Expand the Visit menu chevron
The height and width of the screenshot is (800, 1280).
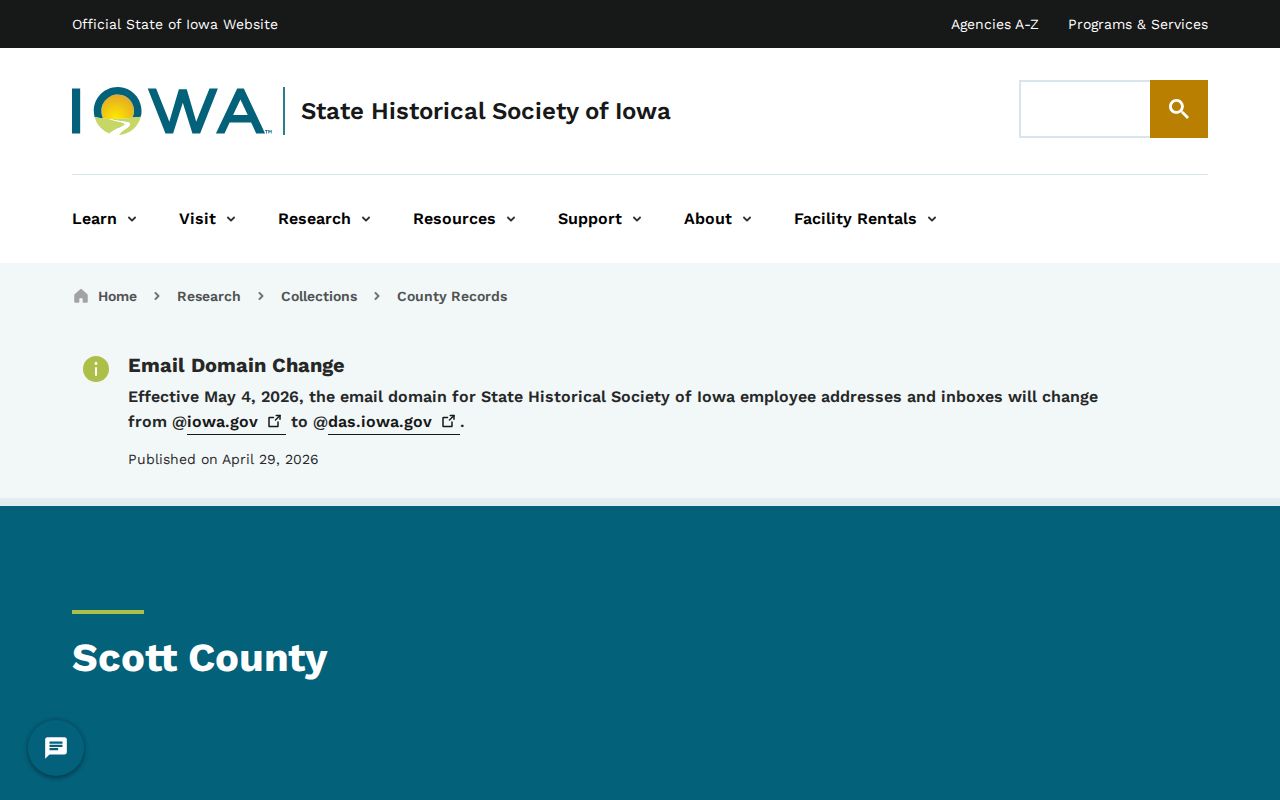click(231, 219)
